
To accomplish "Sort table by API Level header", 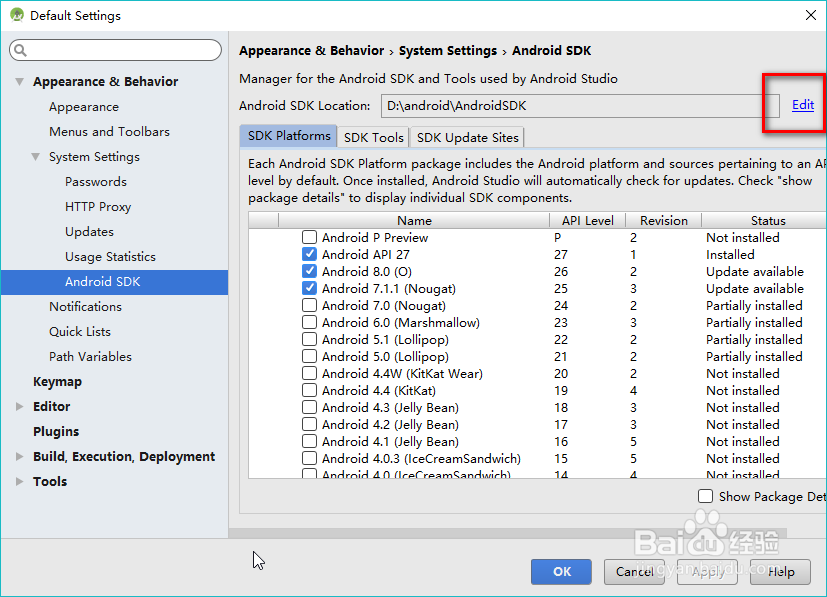I will click(588, 220).
